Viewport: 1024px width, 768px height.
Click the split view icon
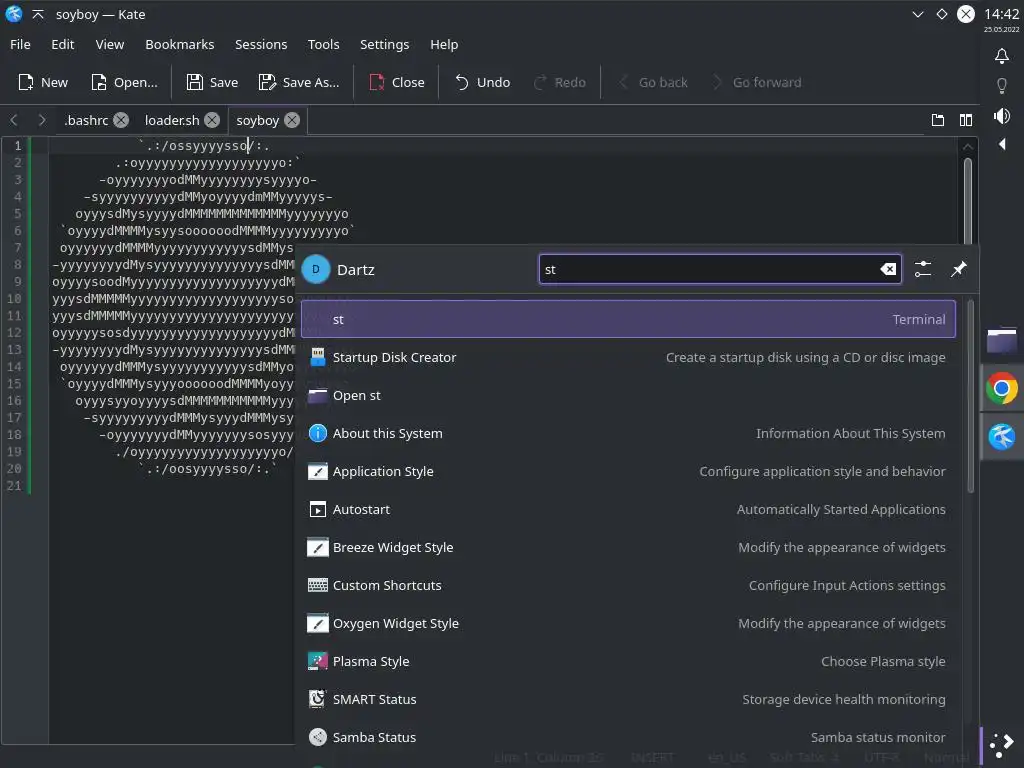click(x=966, y=120)
